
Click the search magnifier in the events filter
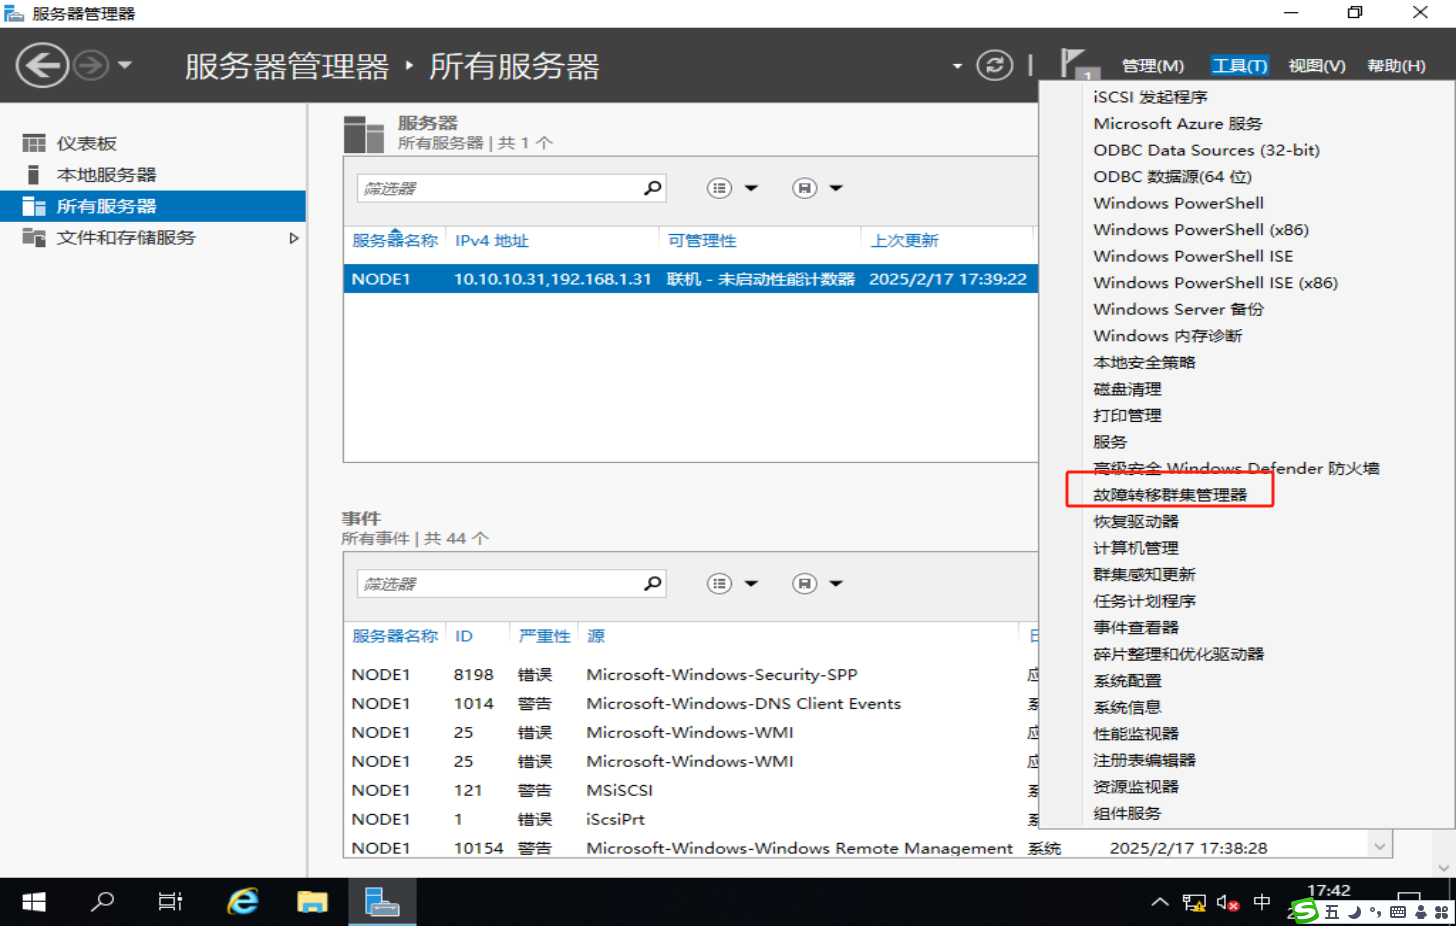(x=652, y=583)
